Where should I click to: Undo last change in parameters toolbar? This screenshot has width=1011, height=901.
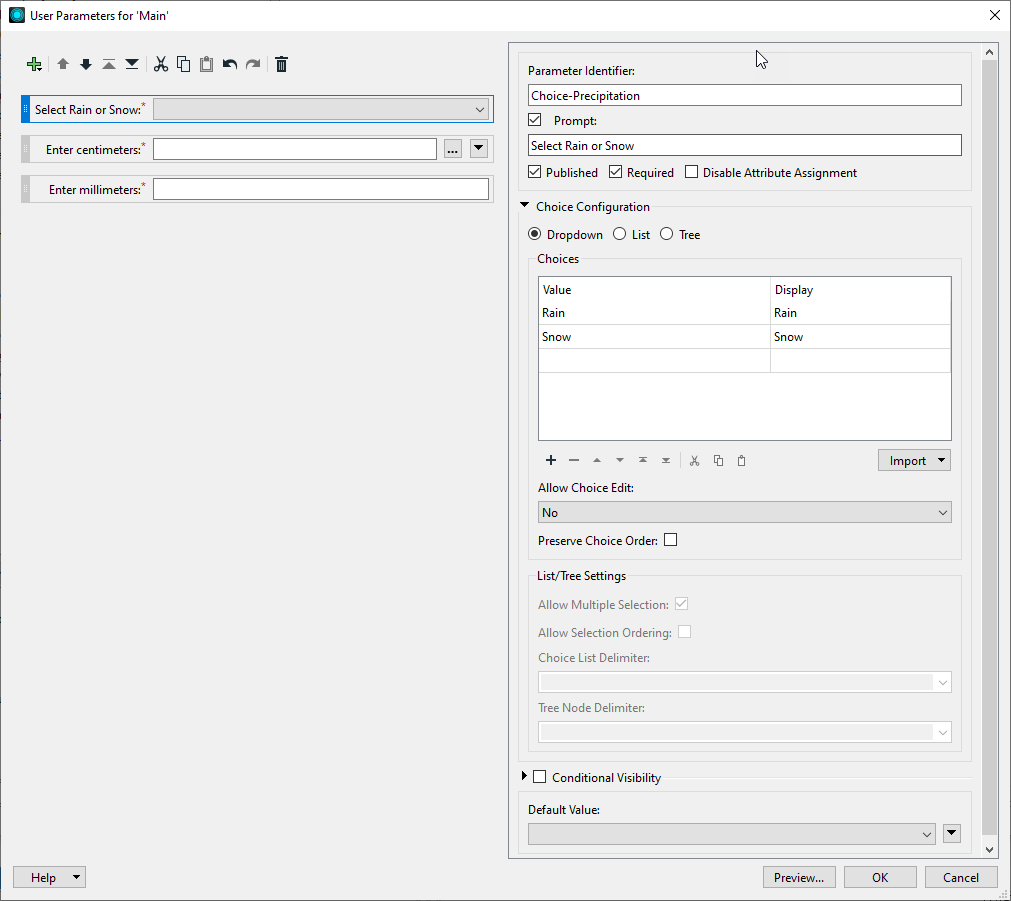(230, 64)
